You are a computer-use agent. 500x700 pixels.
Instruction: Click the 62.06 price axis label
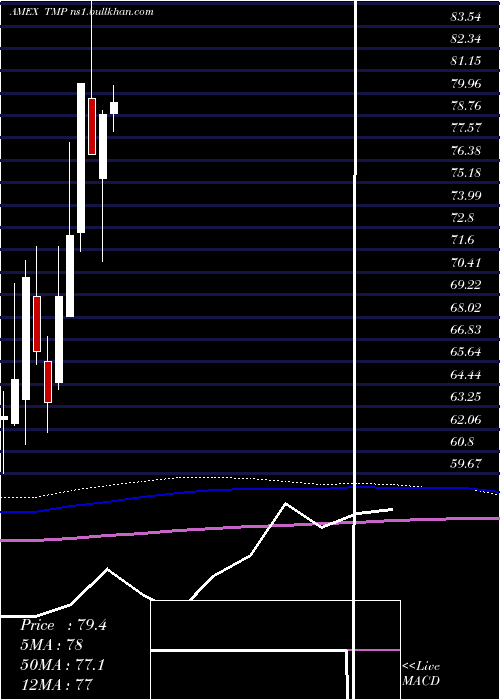[466, 420]
